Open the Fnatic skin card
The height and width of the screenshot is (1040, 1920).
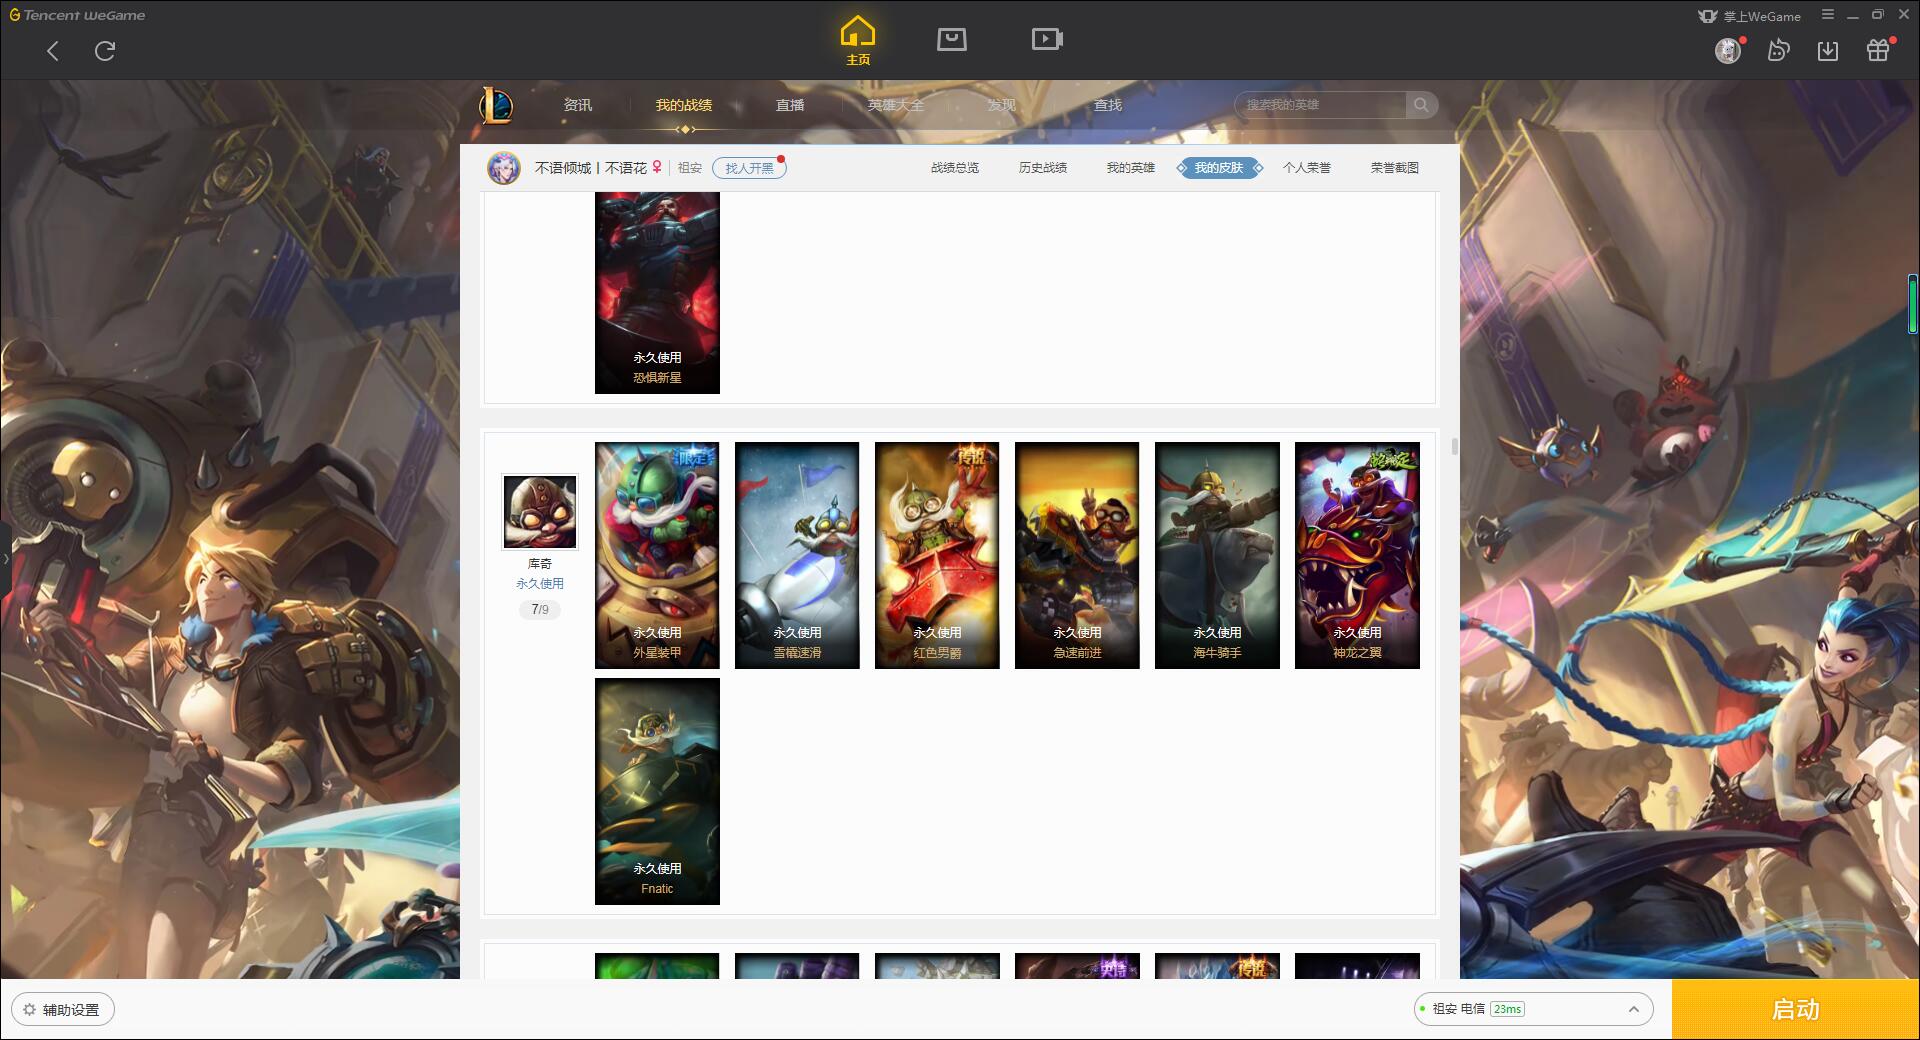[657, 791]
